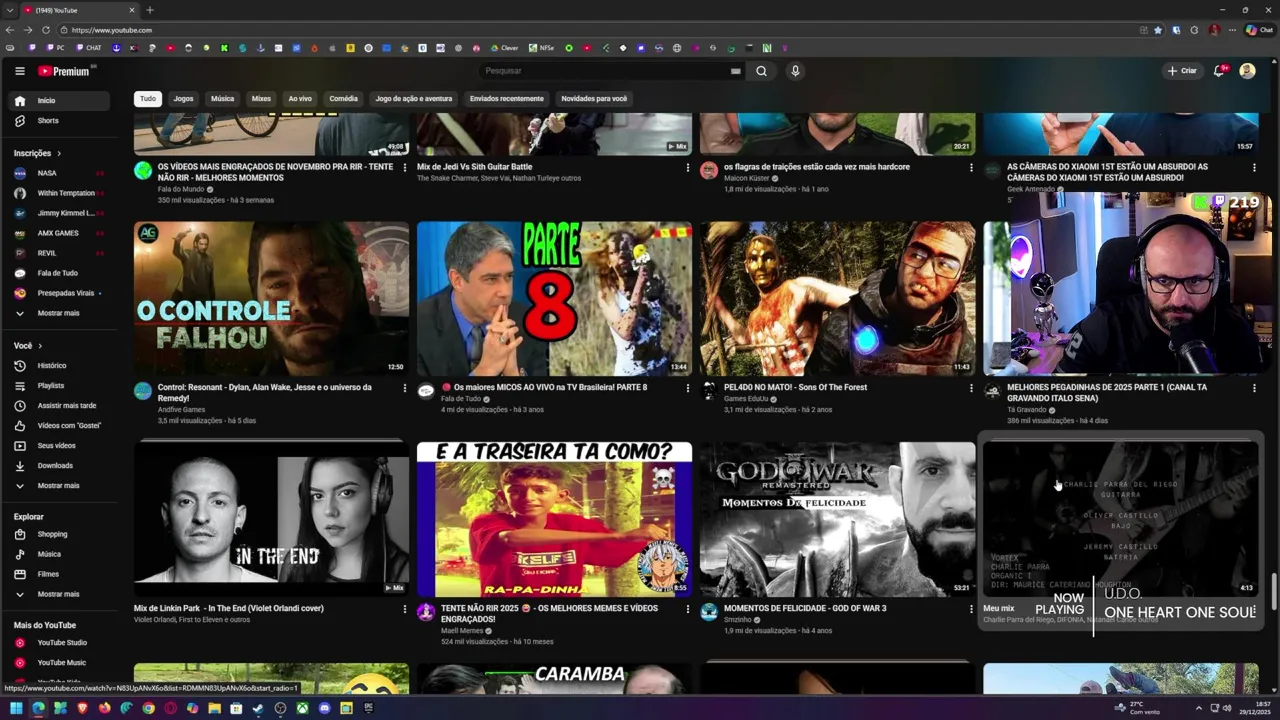Select the Música filter chip

(222, 99)
